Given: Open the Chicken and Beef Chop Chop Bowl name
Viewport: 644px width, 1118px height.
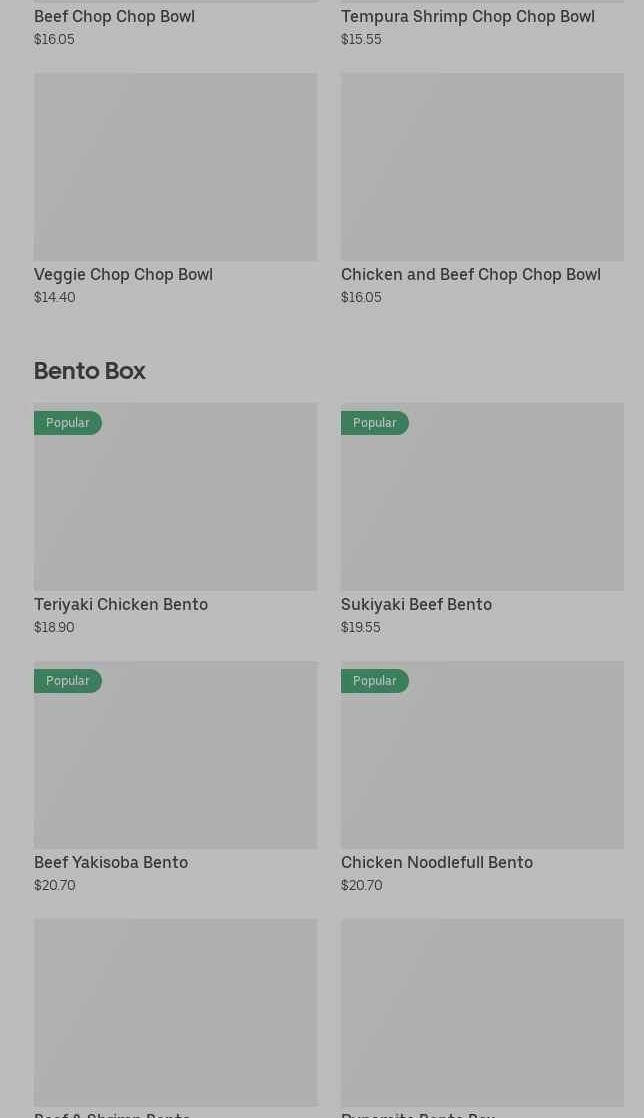Looking at the screenshot, I should 470,274.
